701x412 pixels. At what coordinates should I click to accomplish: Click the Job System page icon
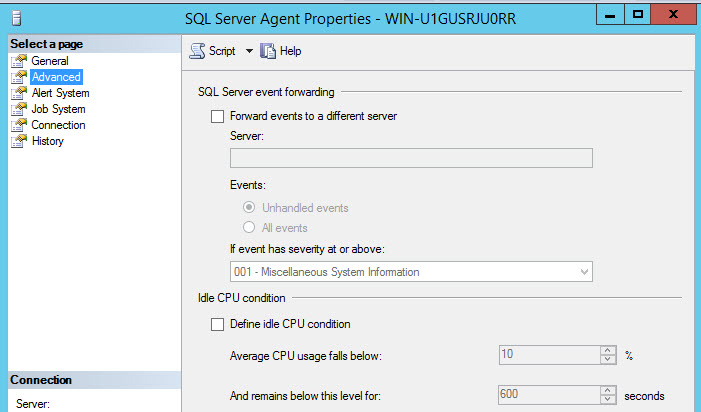click(18, 109)
